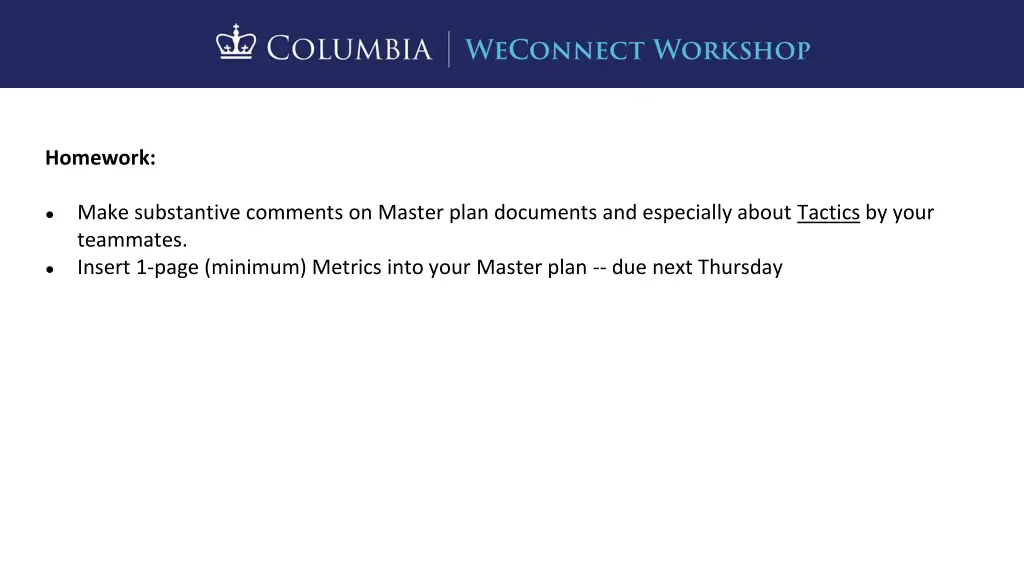Click the second bullet point marker
The image size is (1024, 576).
(x=50, y=269)
